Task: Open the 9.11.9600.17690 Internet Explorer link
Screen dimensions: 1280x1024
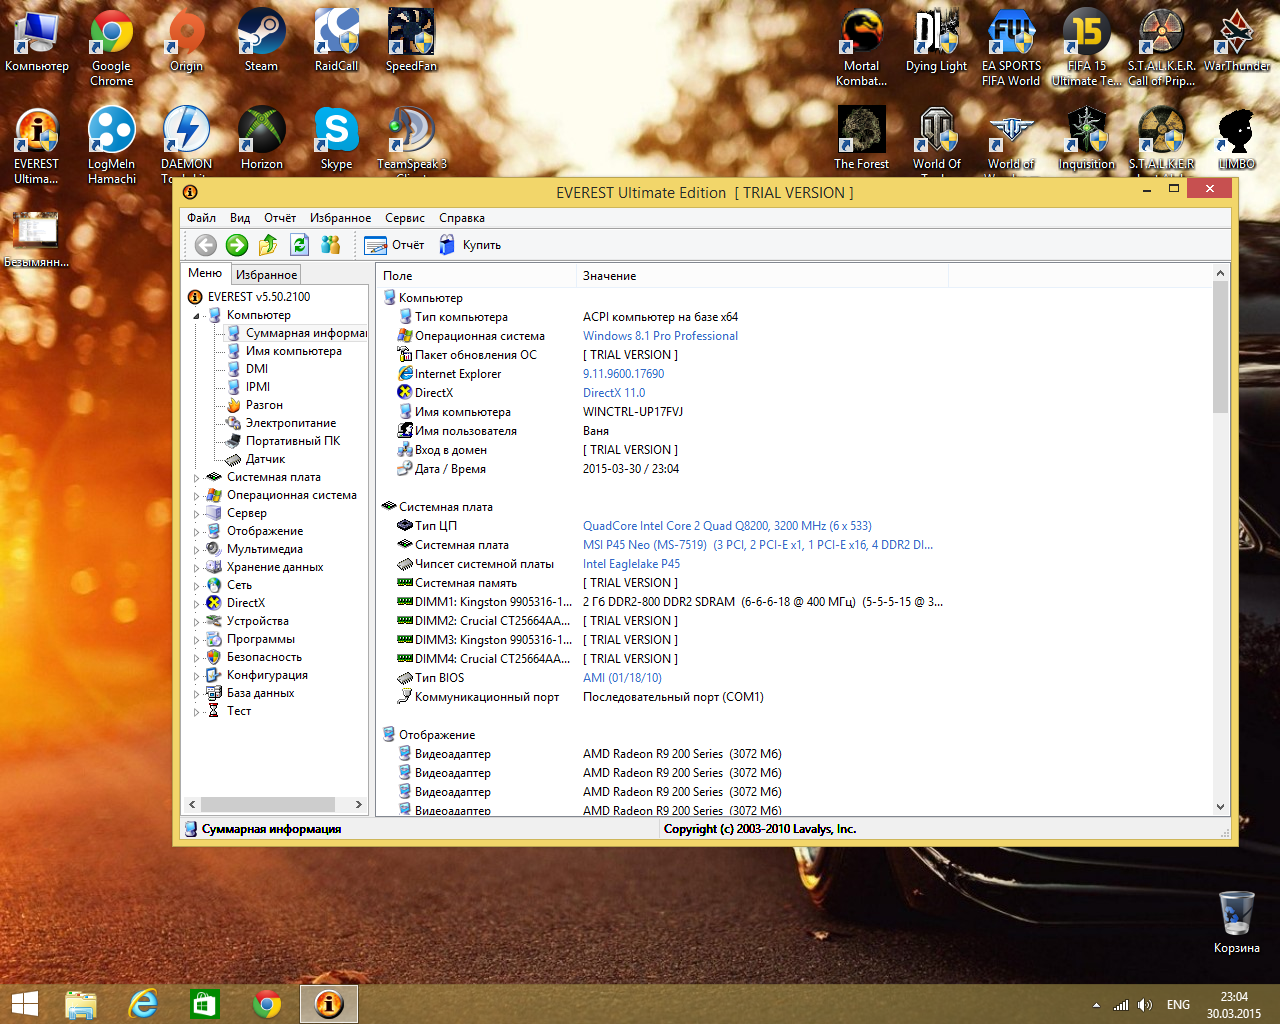Action: pos(623,374)
